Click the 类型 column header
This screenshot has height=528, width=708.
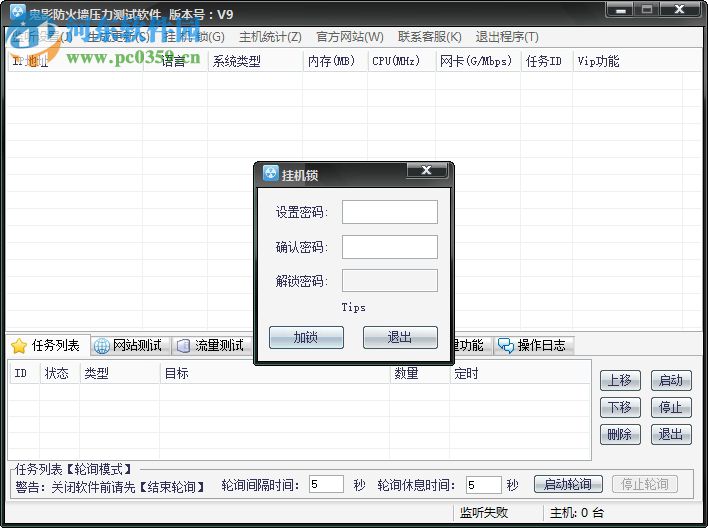[120, 373]
